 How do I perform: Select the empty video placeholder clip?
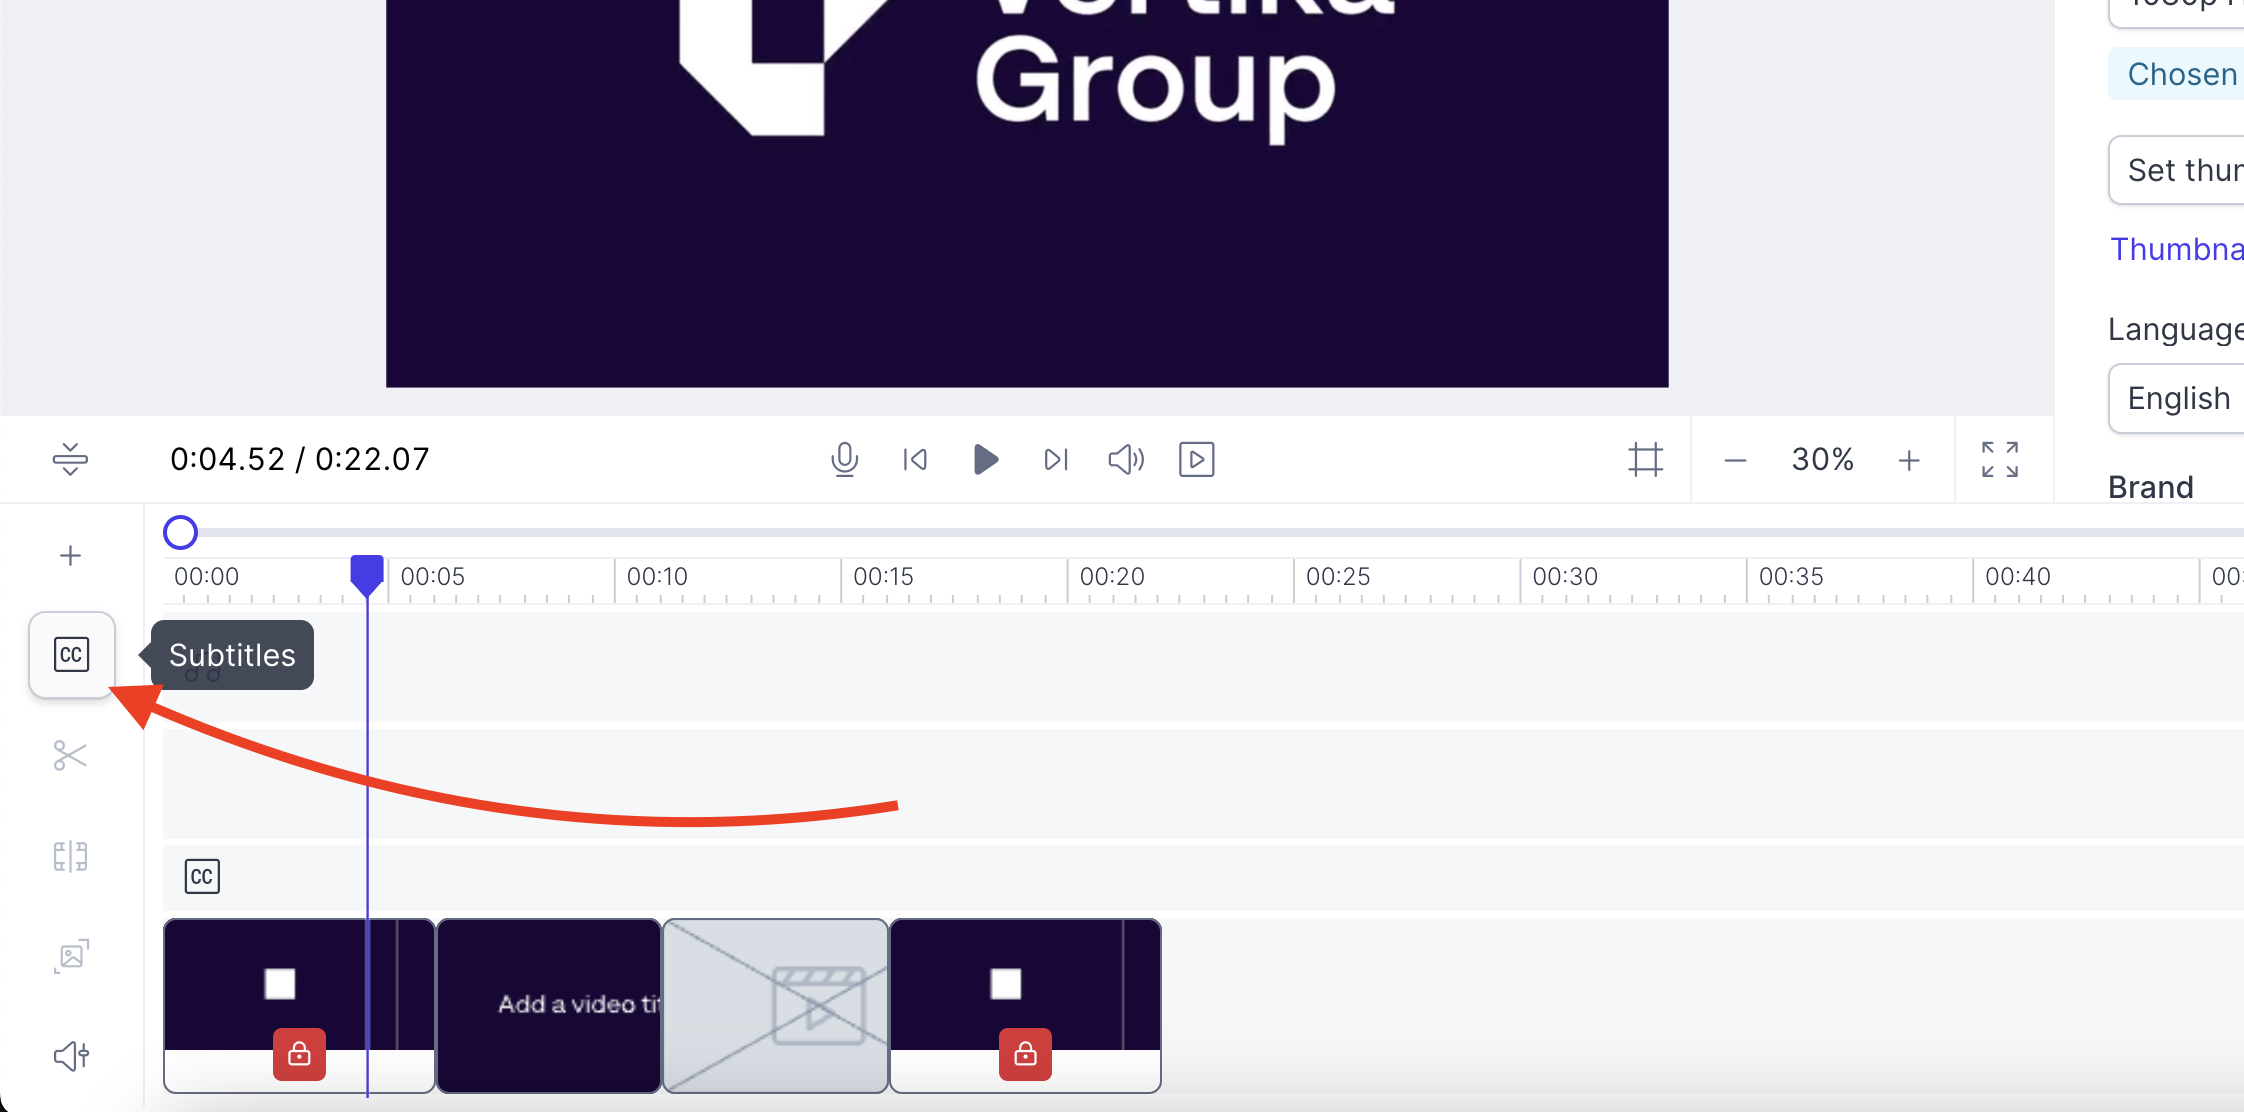pos(776,1006)
